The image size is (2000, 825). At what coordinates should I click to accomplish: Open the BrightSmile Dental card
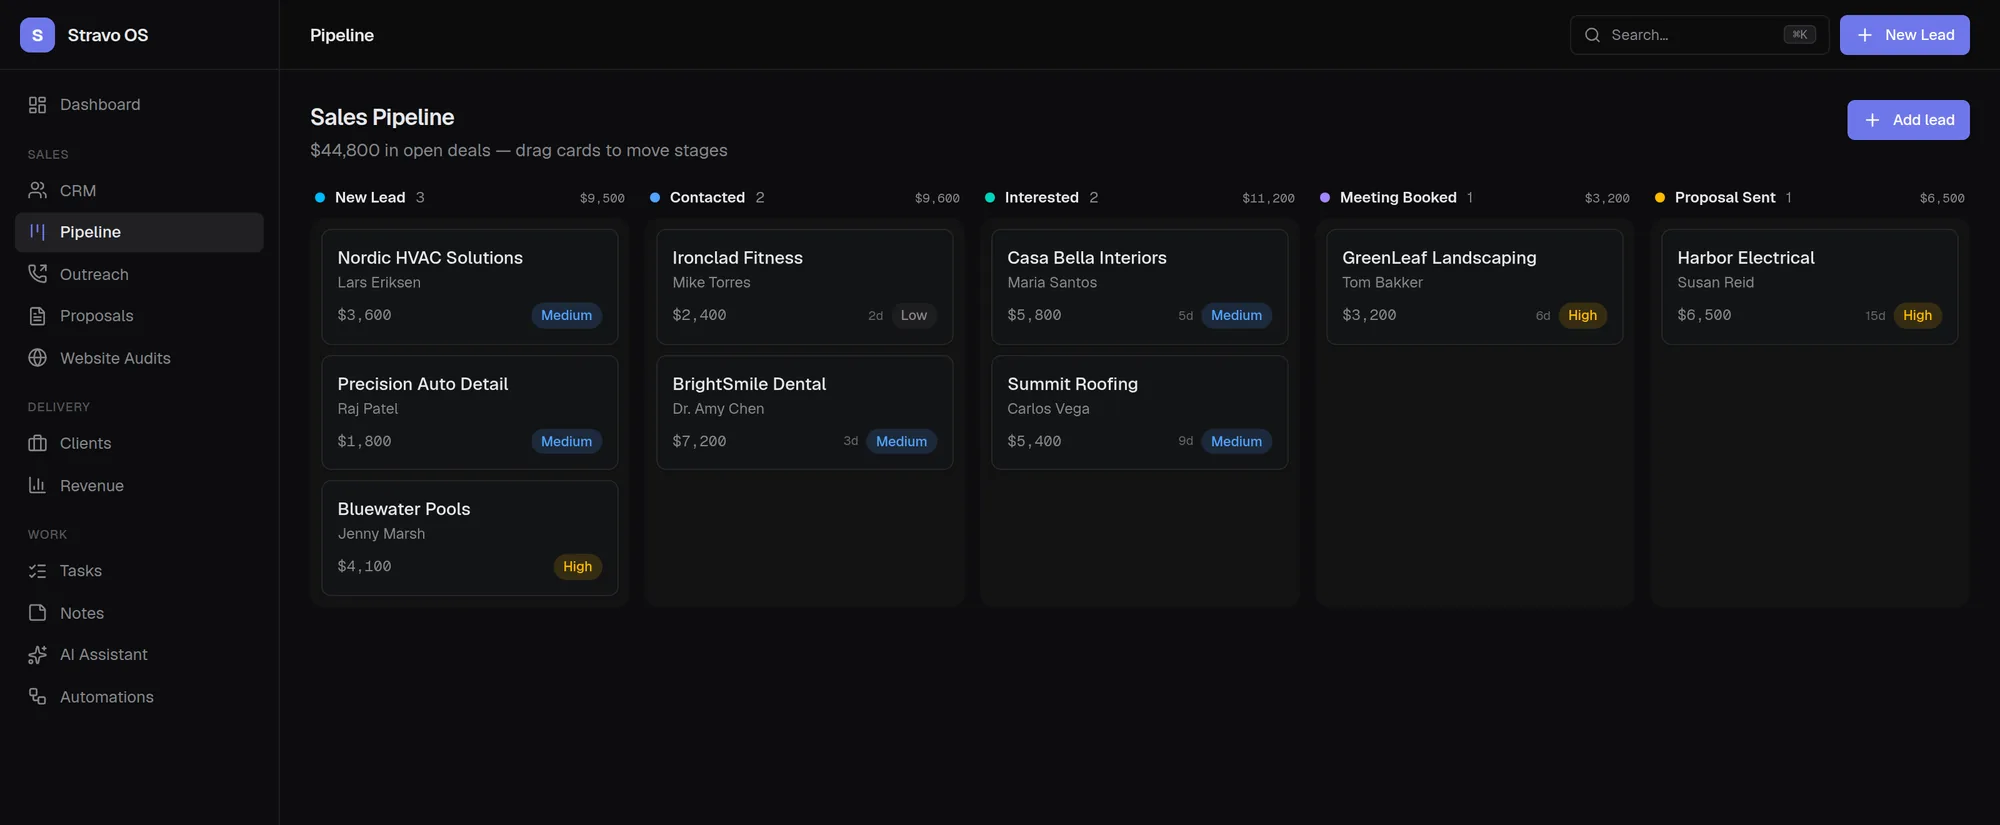click(x=804, y=412)
